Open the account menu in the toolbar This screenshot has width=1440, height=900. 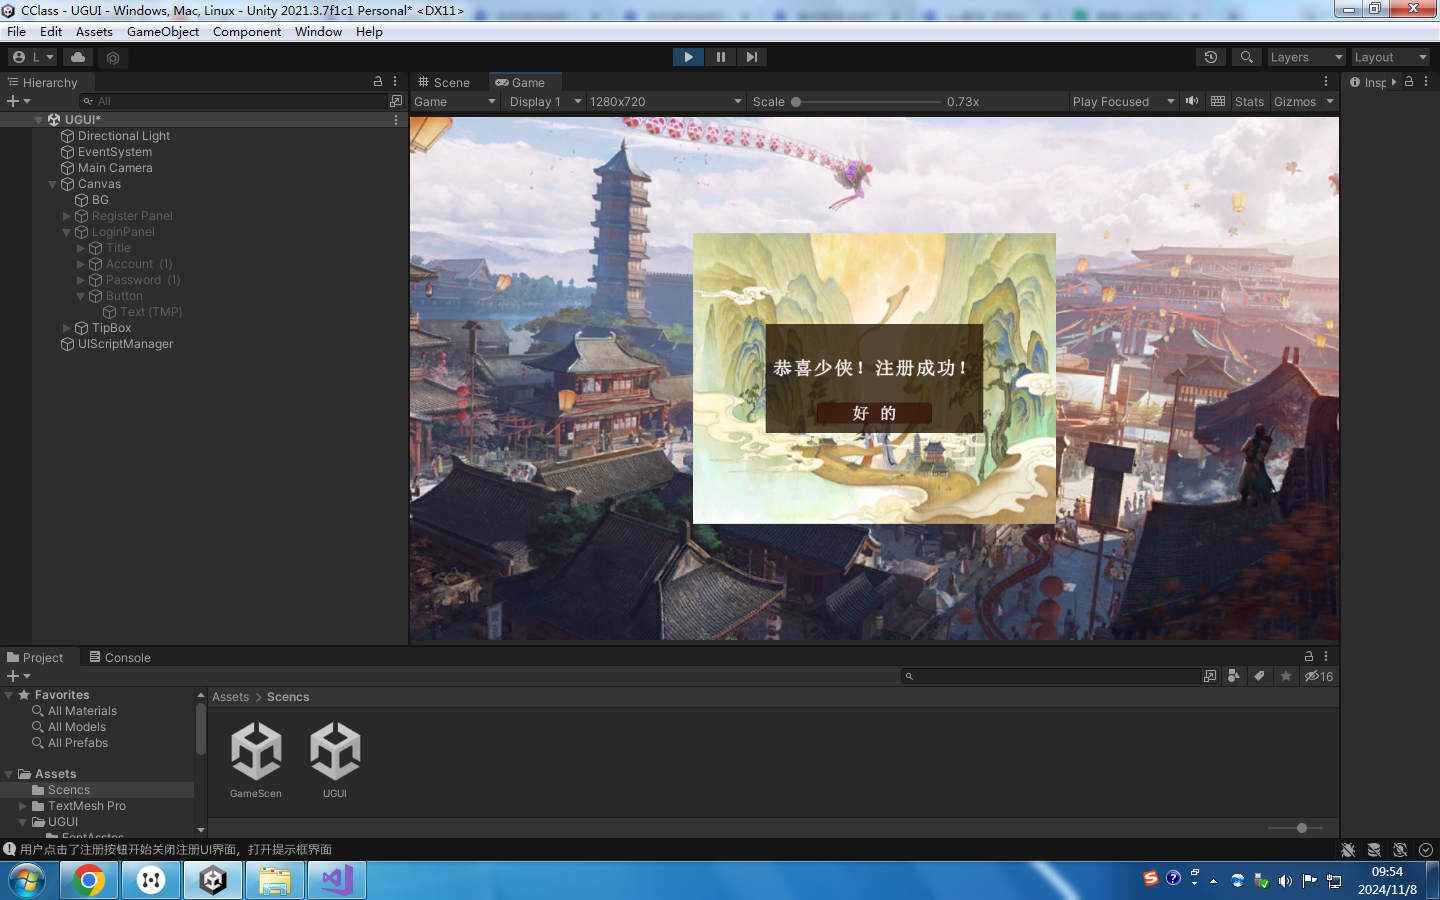click(x=33, y=57)
